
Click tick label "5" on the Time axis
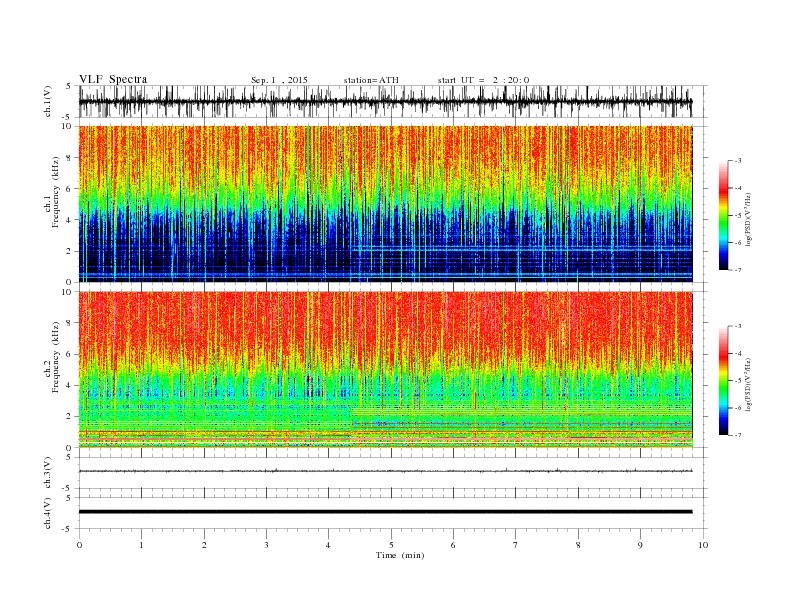coord(391,545)
